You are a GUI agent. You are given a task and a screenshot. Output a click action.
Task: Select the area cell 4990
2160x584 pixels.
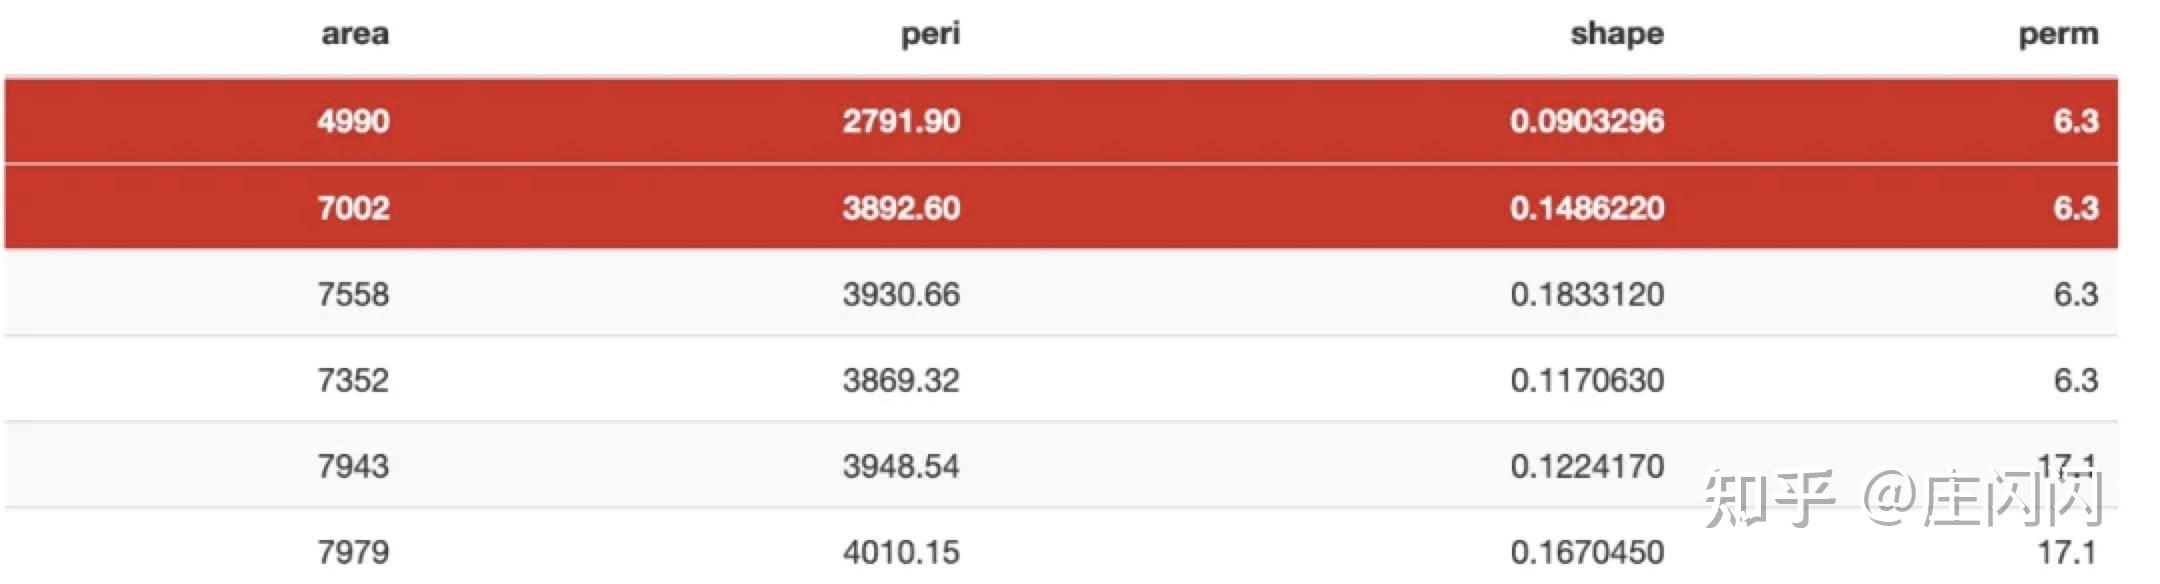(353, 121)
